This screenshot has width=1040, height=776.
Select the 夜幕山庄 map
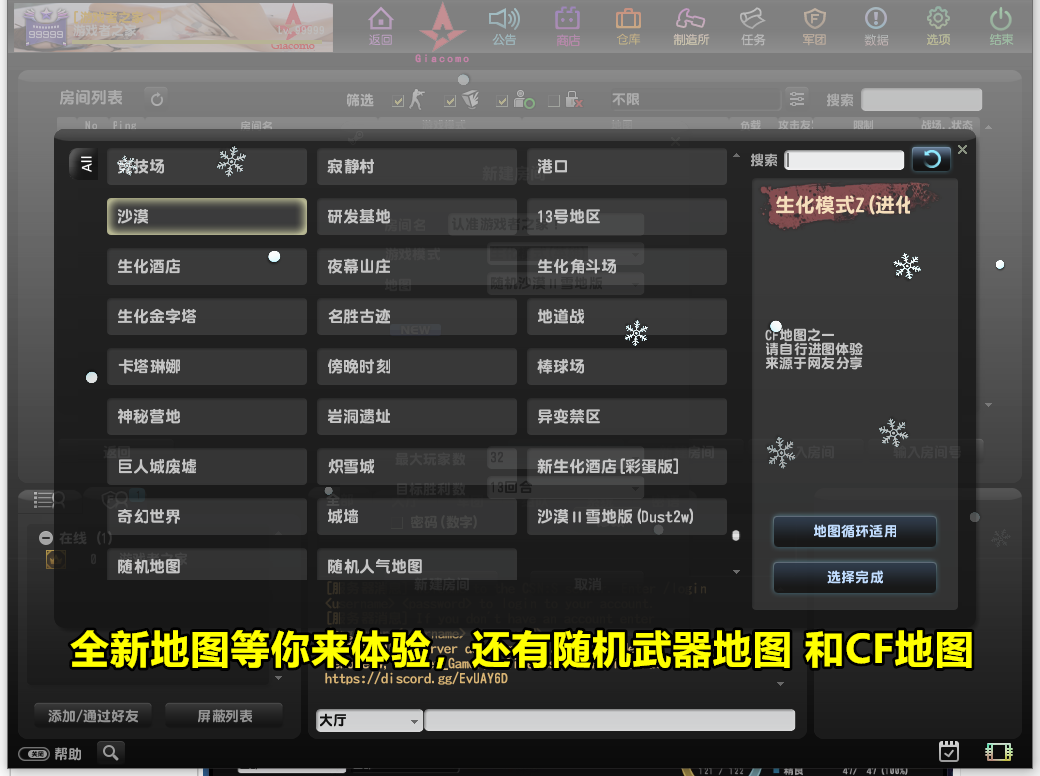coord(417,267)
